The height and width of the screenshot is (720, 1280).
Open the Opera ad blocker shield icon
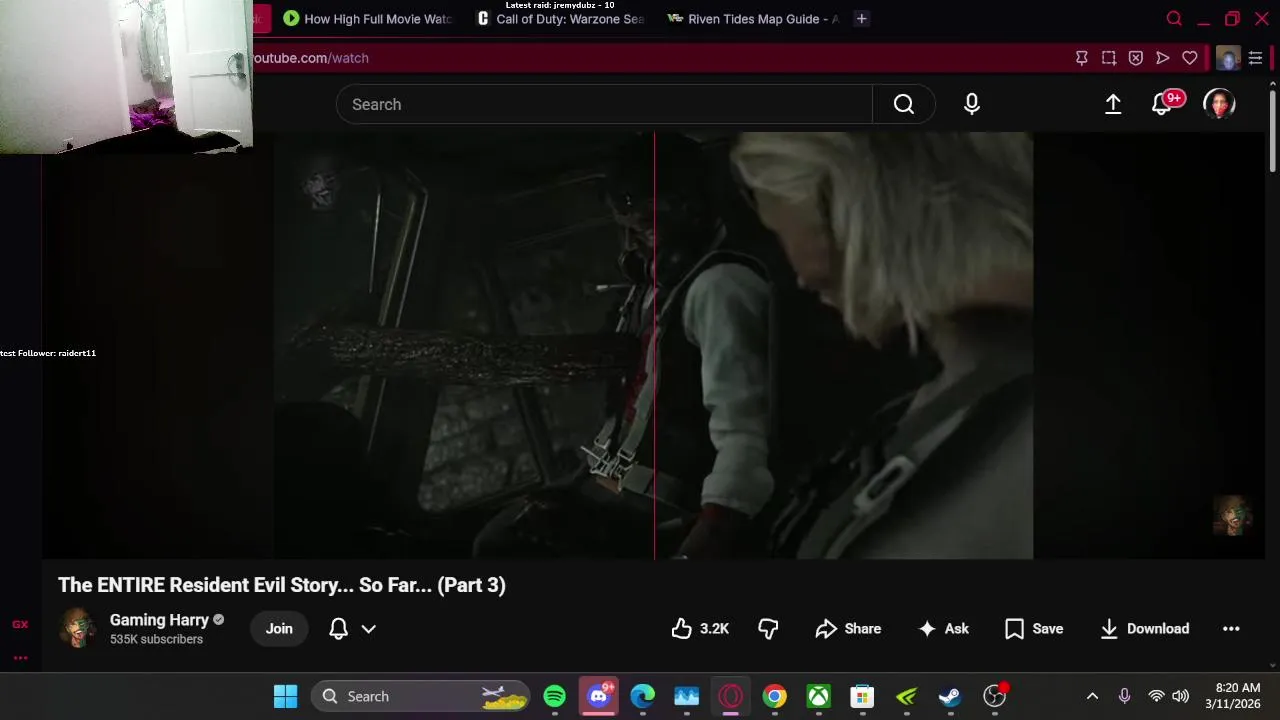point(1136,58)
